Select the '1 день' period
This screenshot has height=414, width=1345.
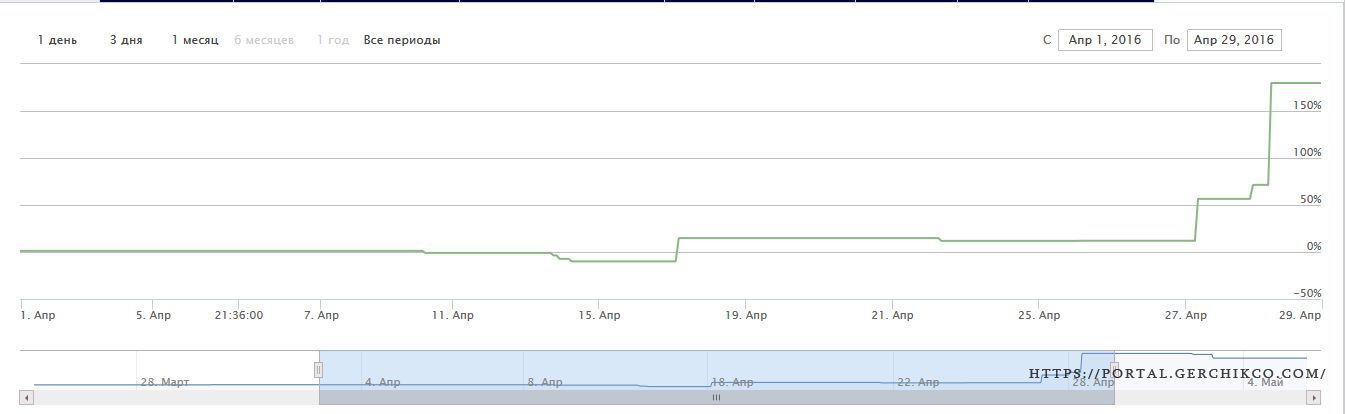(56, 40)
